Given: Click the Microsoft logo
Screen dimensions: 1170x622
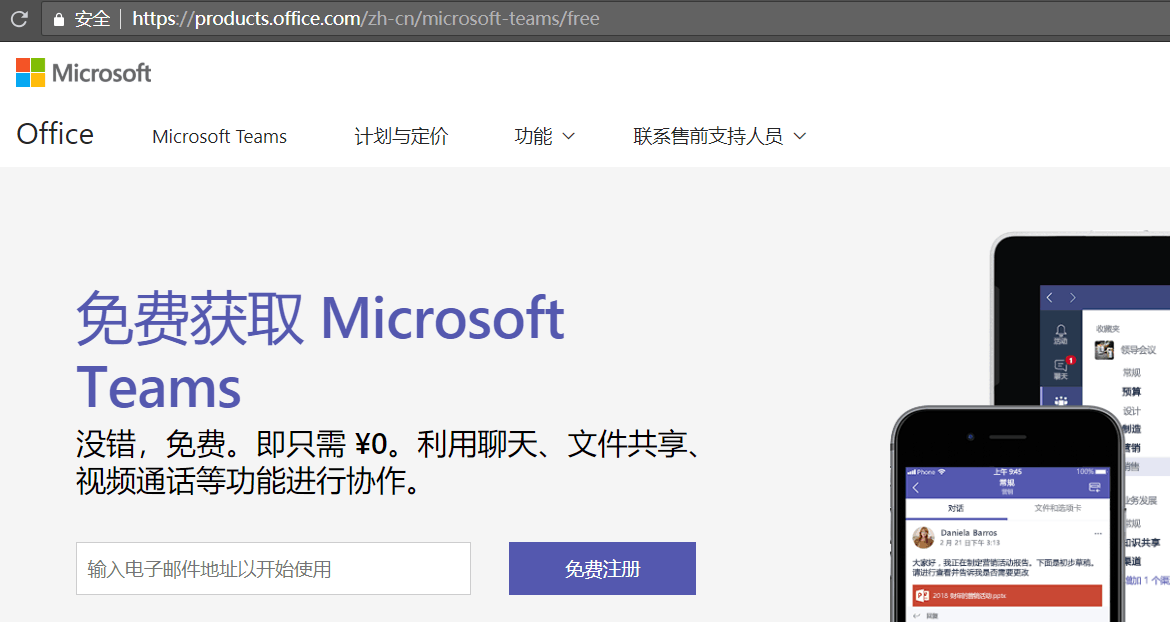Looking at the screenshot, I should (x=84, y=73).
